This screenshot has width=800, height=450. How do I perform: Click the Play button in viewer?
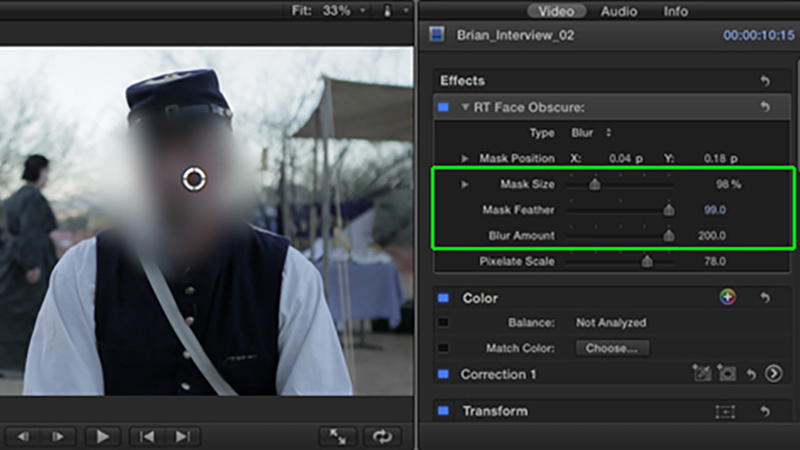[x=101, y=436]
